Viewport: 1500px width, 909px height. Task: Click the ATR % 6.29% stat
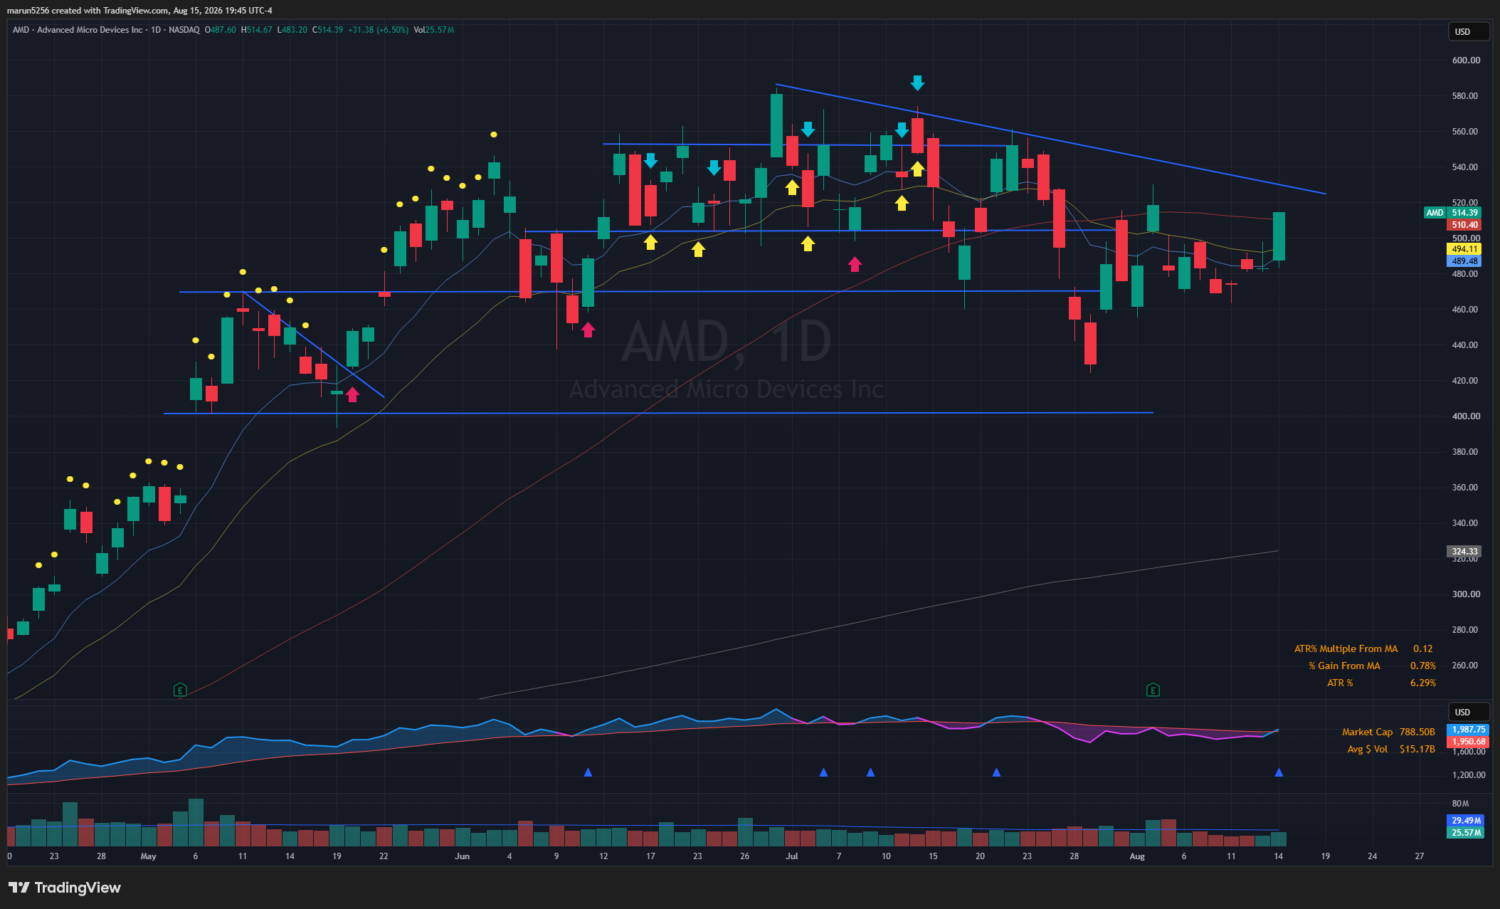(x=1381, y=683)
